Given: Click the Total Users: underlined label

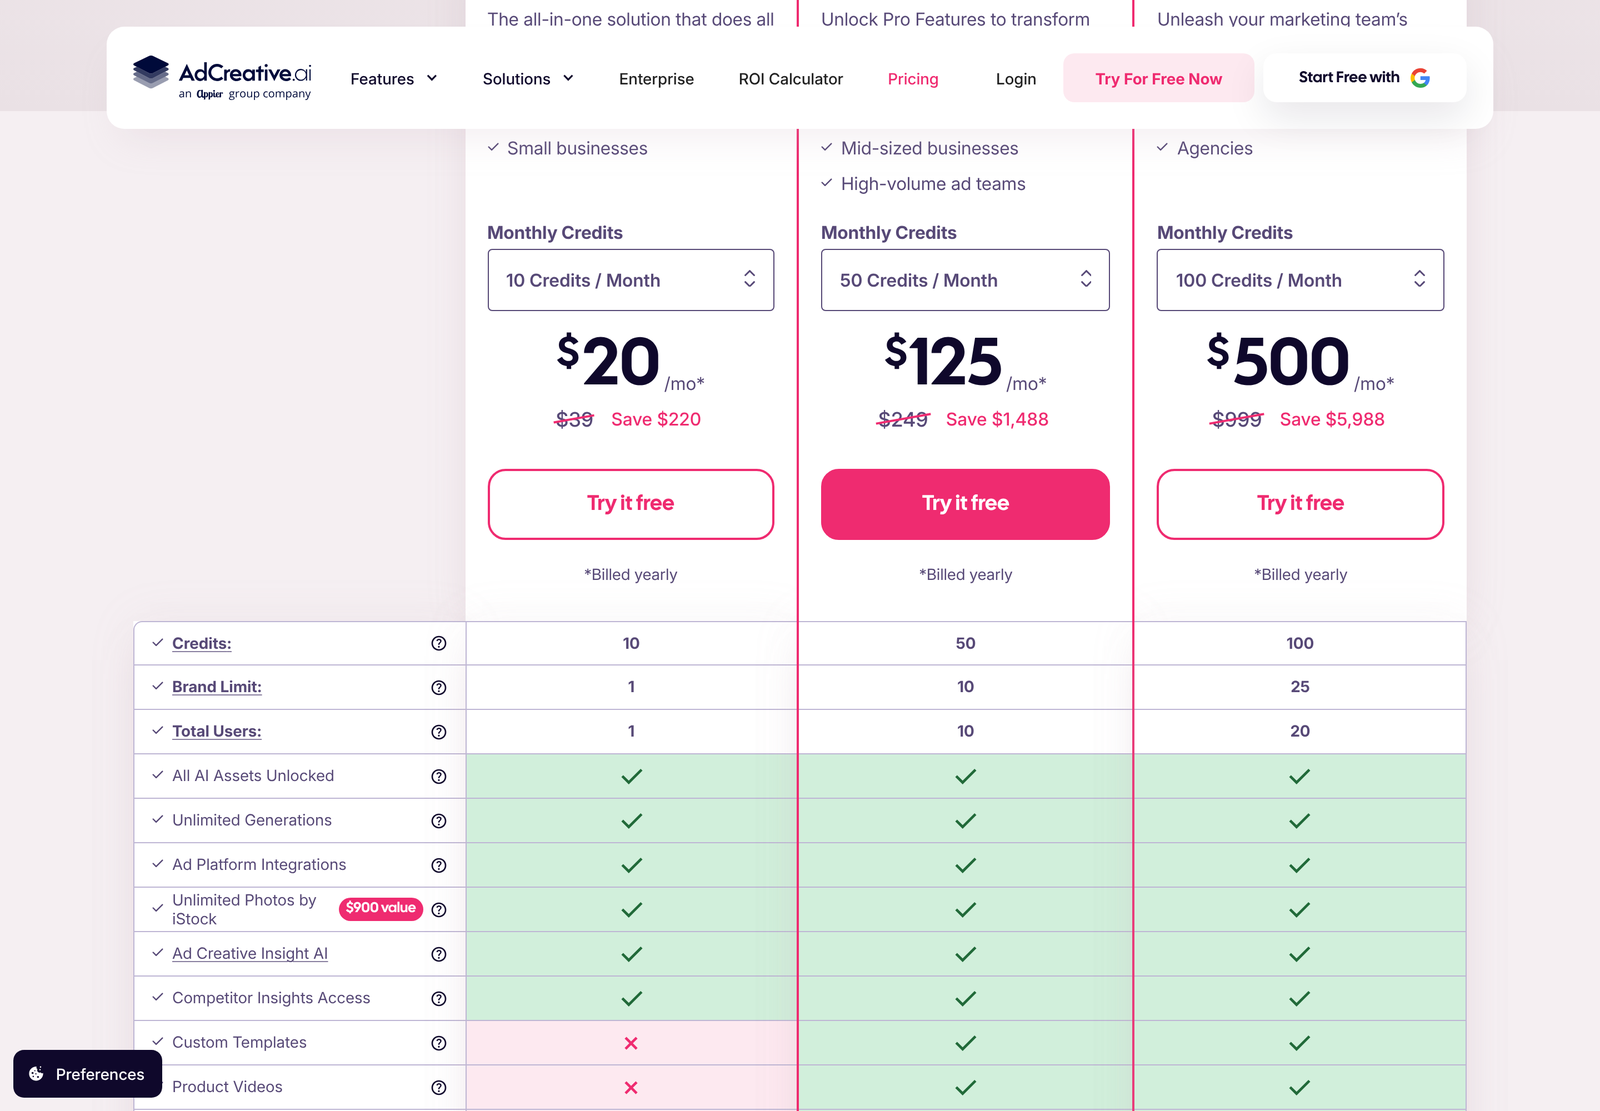Looking at the screenshot, I should tap(217, 731).
